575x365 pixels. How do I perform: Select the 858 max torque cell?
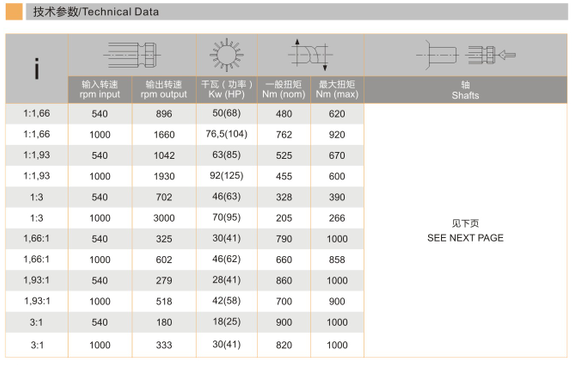pyautogui.click(x=337, y=260)
